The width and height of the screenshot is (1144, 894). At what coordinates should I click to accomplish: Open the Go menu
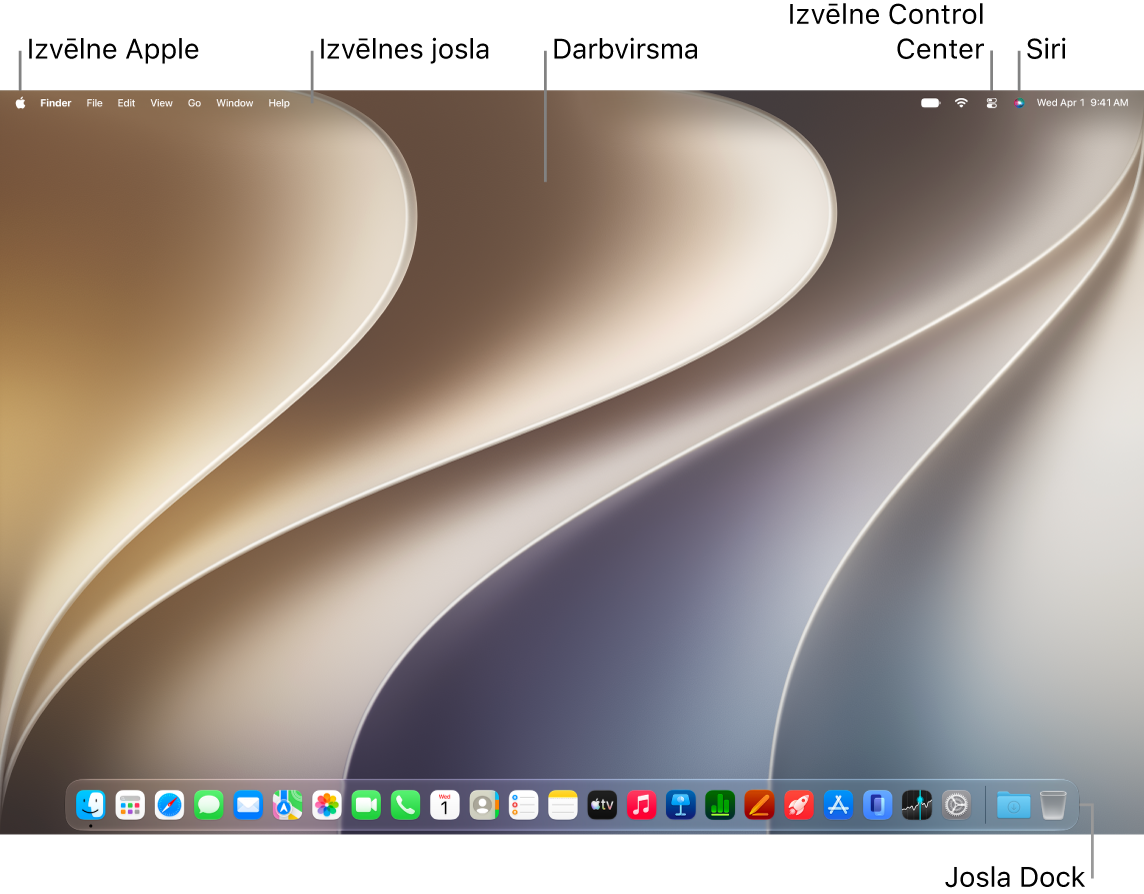pos(194,103)
